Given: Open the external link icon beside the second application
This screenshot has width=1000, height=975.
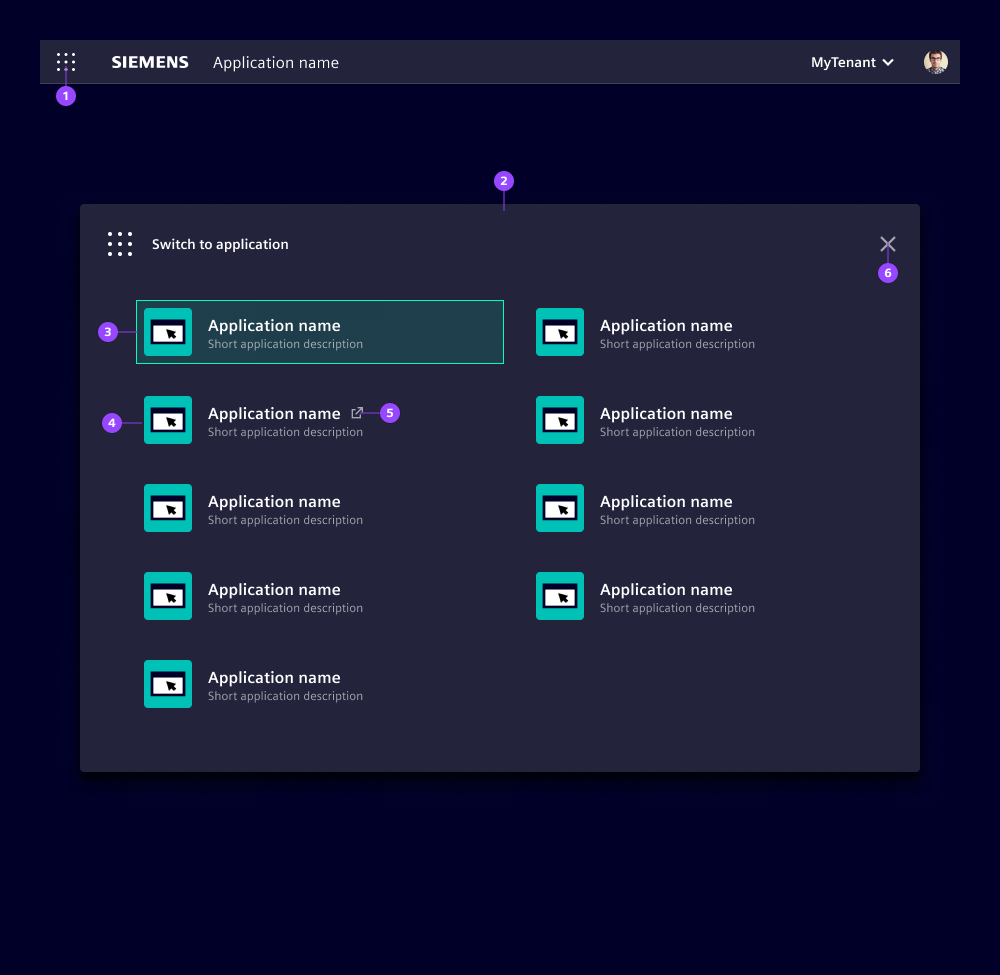Looking at the screenshot, I should pyautogui.click(x=357, y=412).
